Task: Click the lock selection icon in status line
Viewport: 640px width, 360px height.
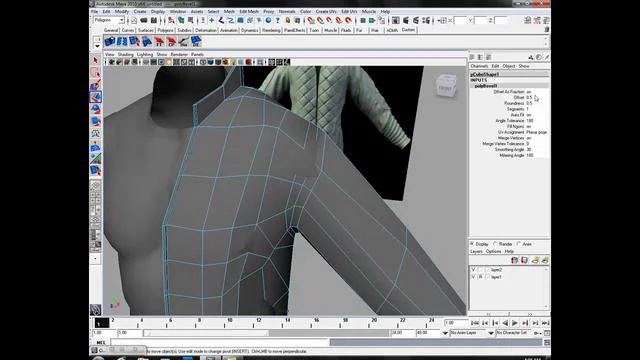Action: pyautogui.click(x=288, y=20)
